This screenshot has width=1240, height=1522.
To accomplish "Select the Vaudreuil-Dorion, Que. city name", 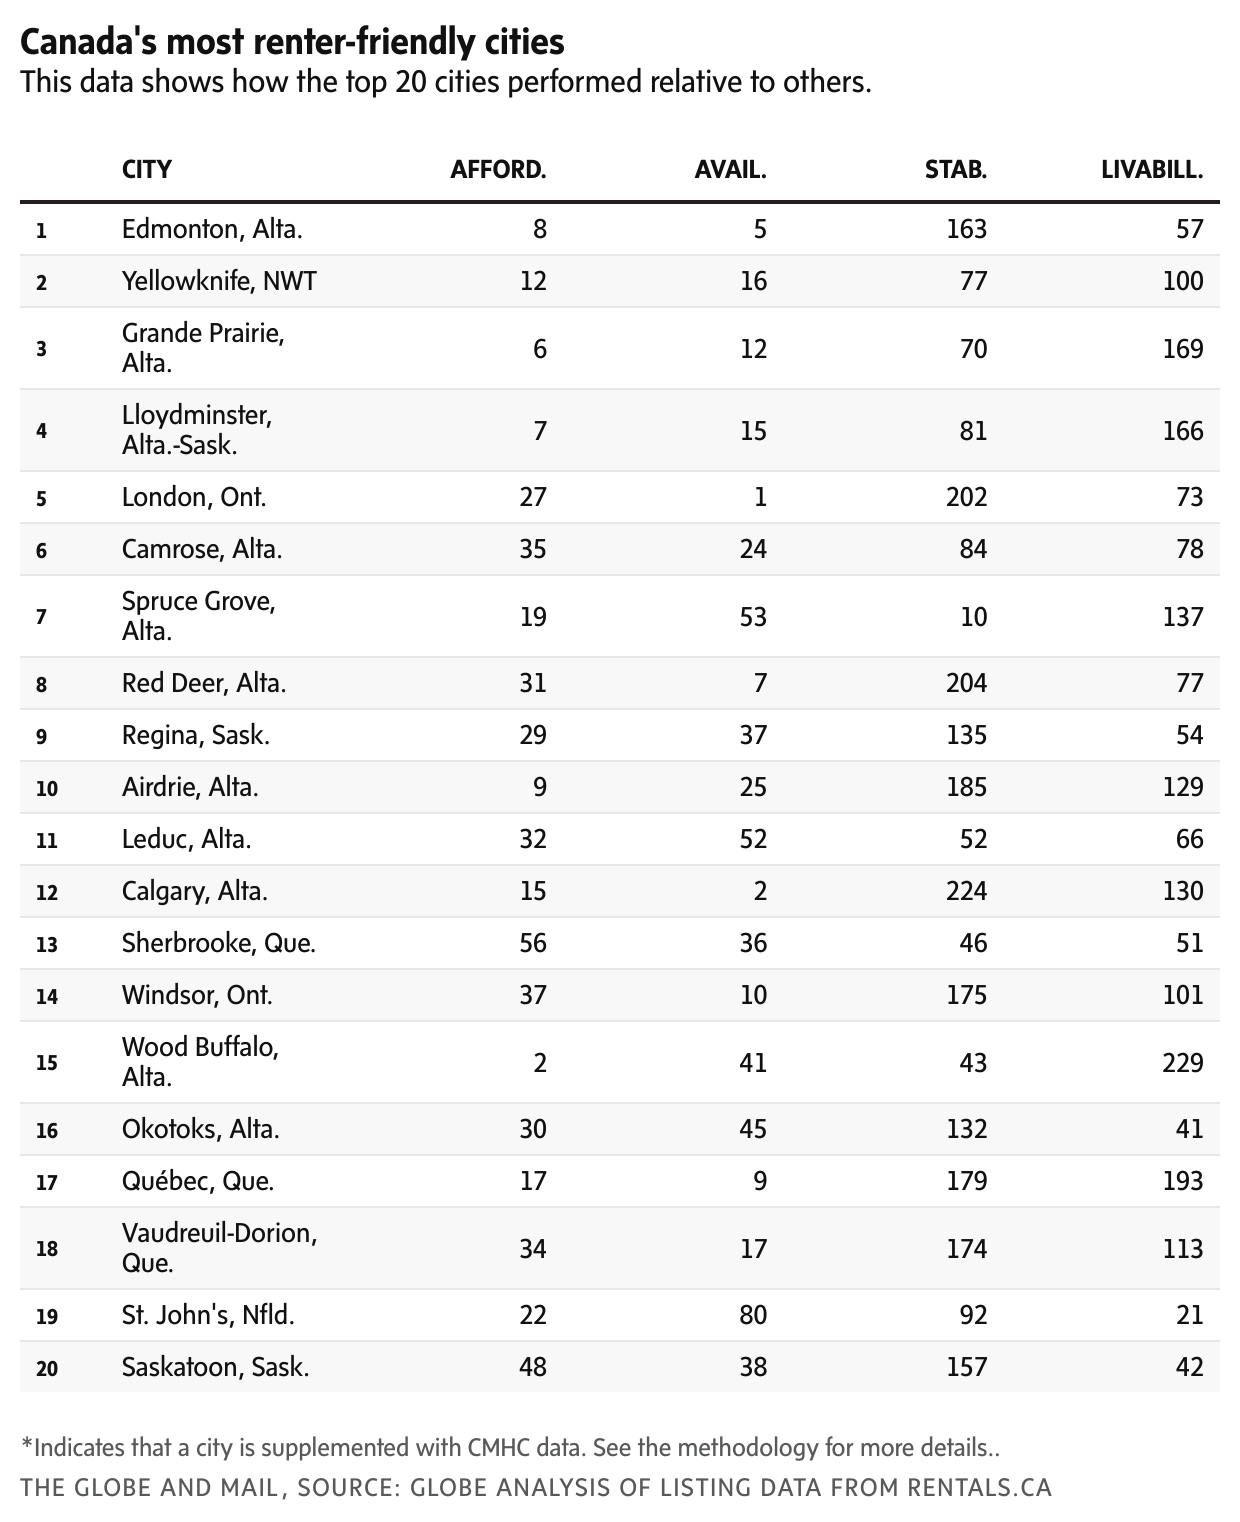I will click(219, 1247).
